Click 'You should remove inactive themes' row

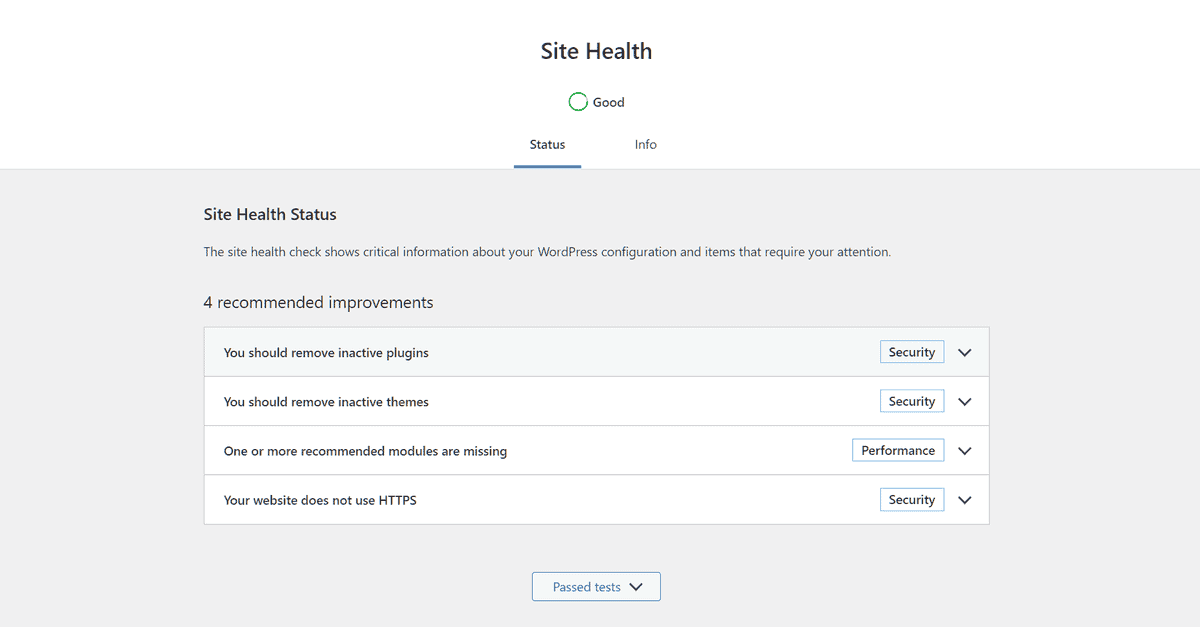coord(596,401)
